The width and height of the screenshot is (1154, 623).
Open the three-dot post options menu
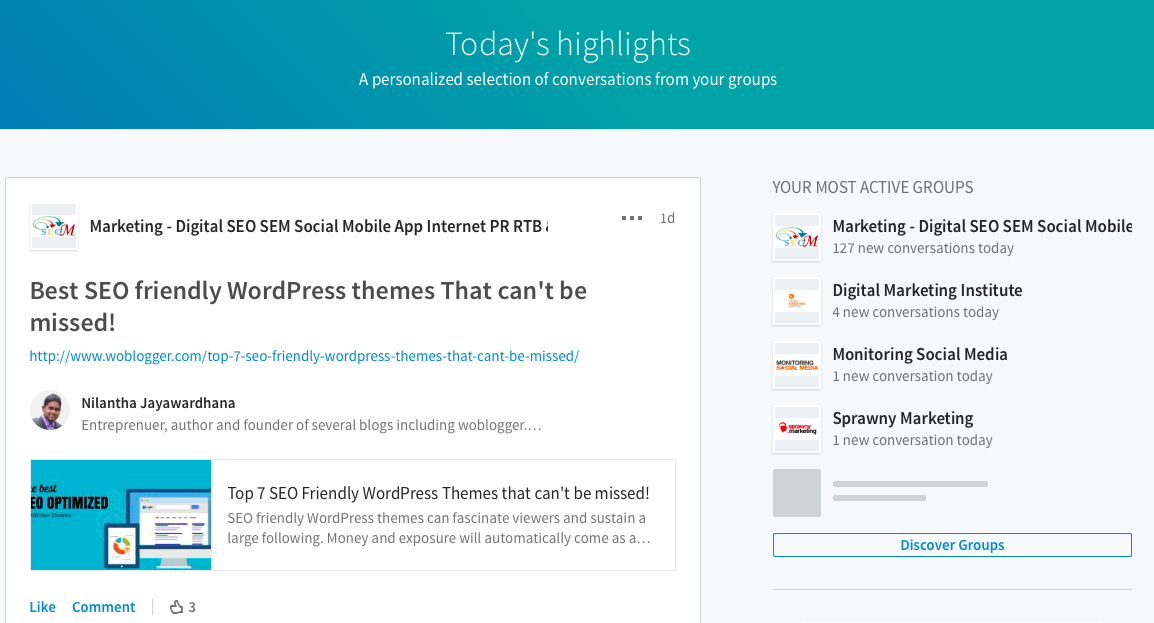pyautogui.click(x=631, y=218)
